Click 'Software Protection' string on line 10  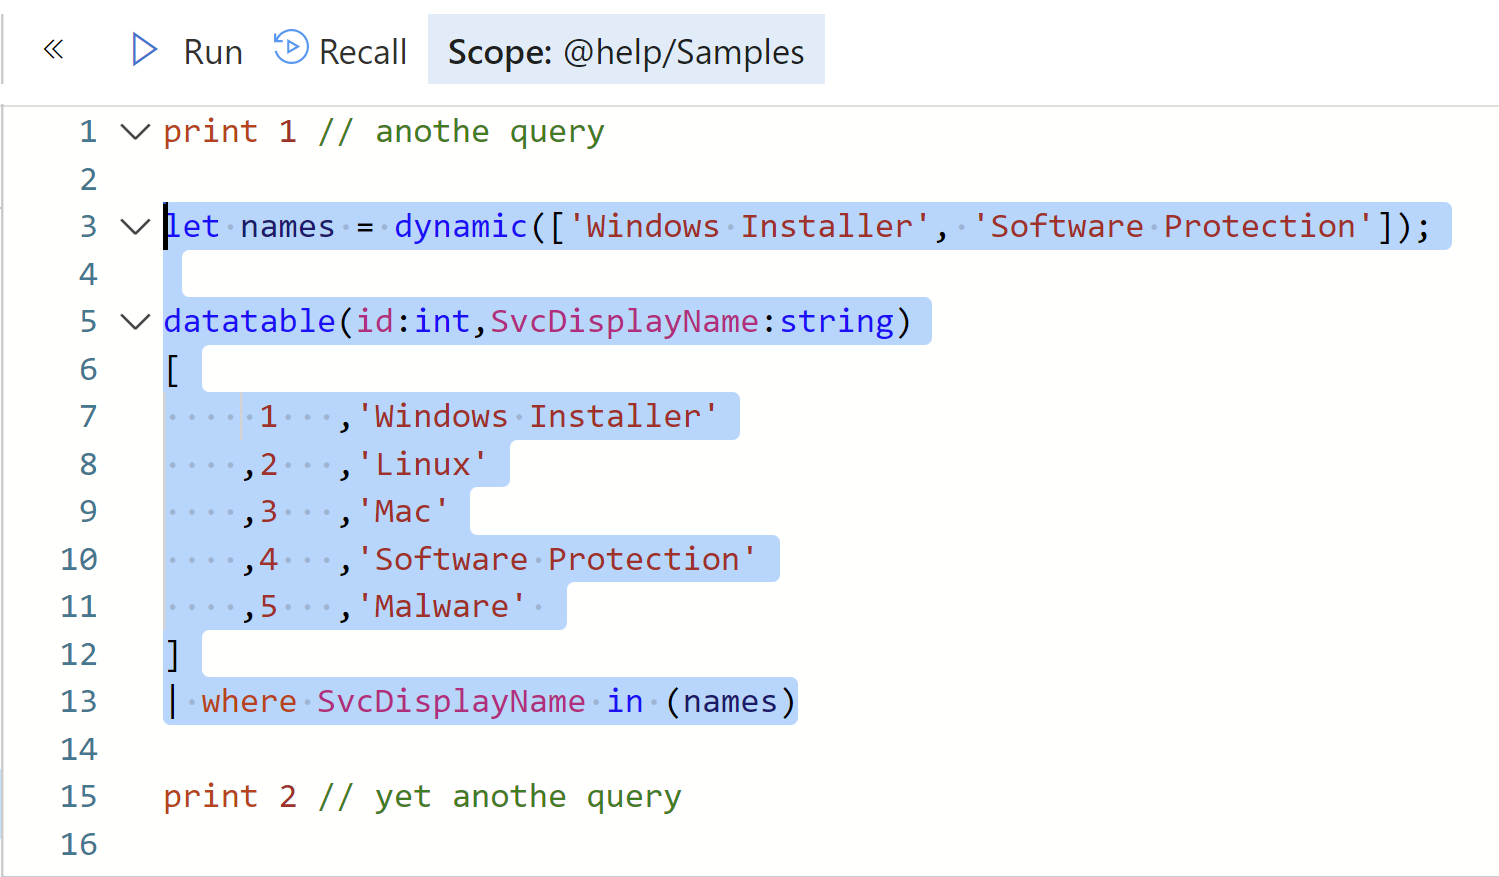[x=557, y=559]
